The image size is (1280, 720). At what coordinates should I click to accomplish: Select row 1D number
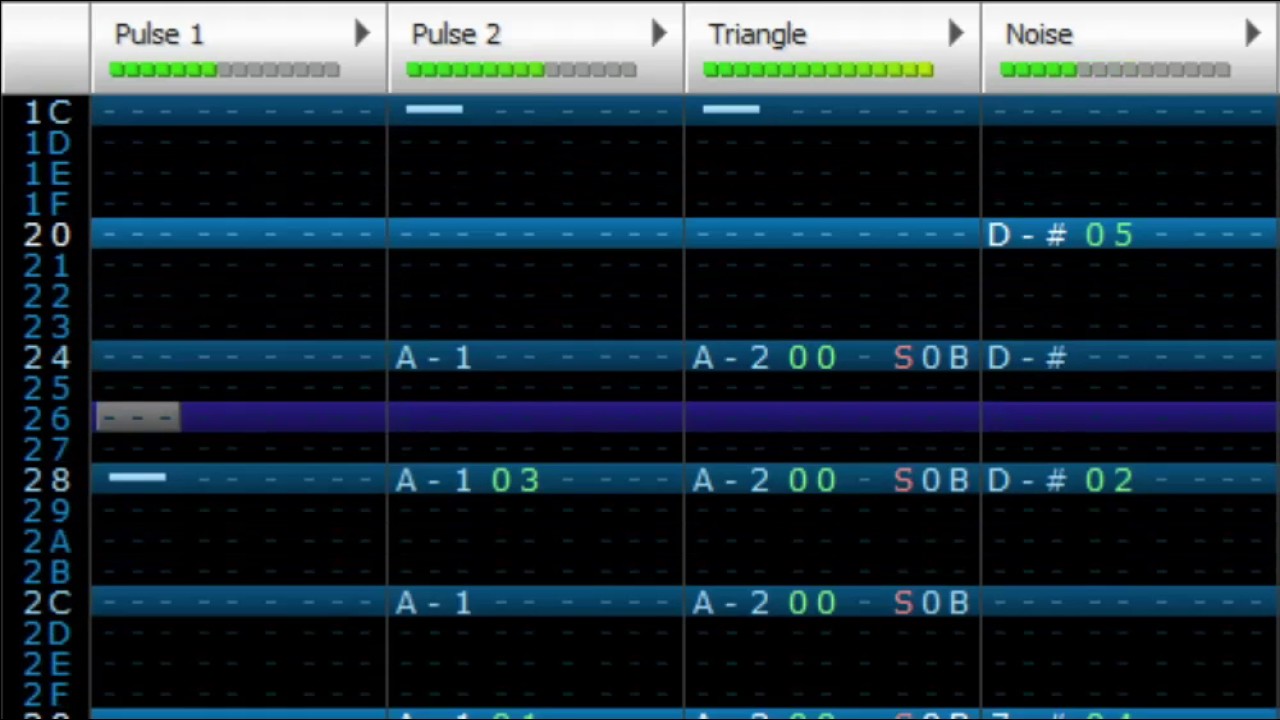point(47,143)
